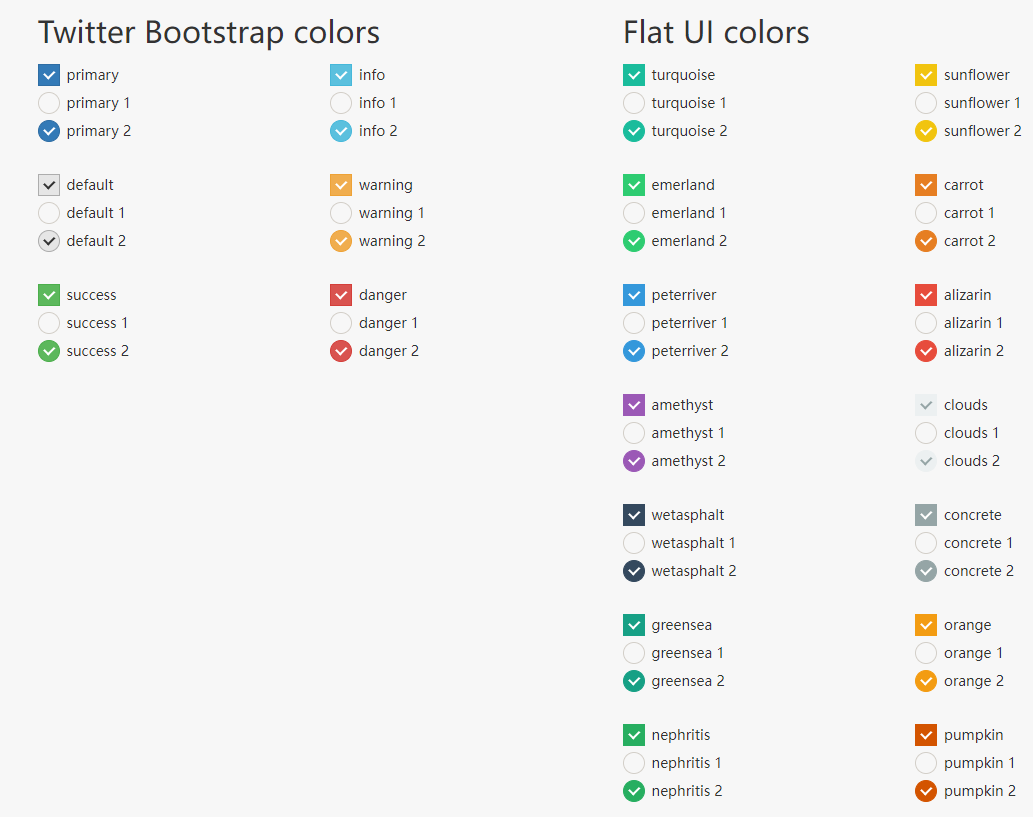Pick greensea 1 radio button
Image resolution: width=1033 pixels, height=817 pixels.
click(x=634, y=653)
